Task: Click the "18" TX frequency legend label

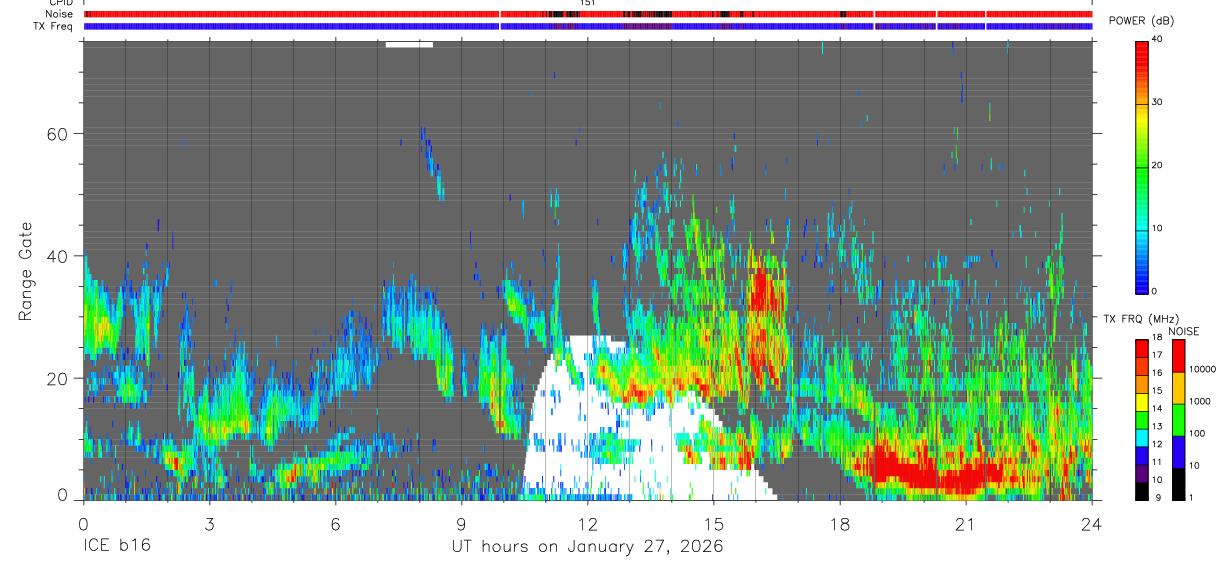Action: [1157, 339]
